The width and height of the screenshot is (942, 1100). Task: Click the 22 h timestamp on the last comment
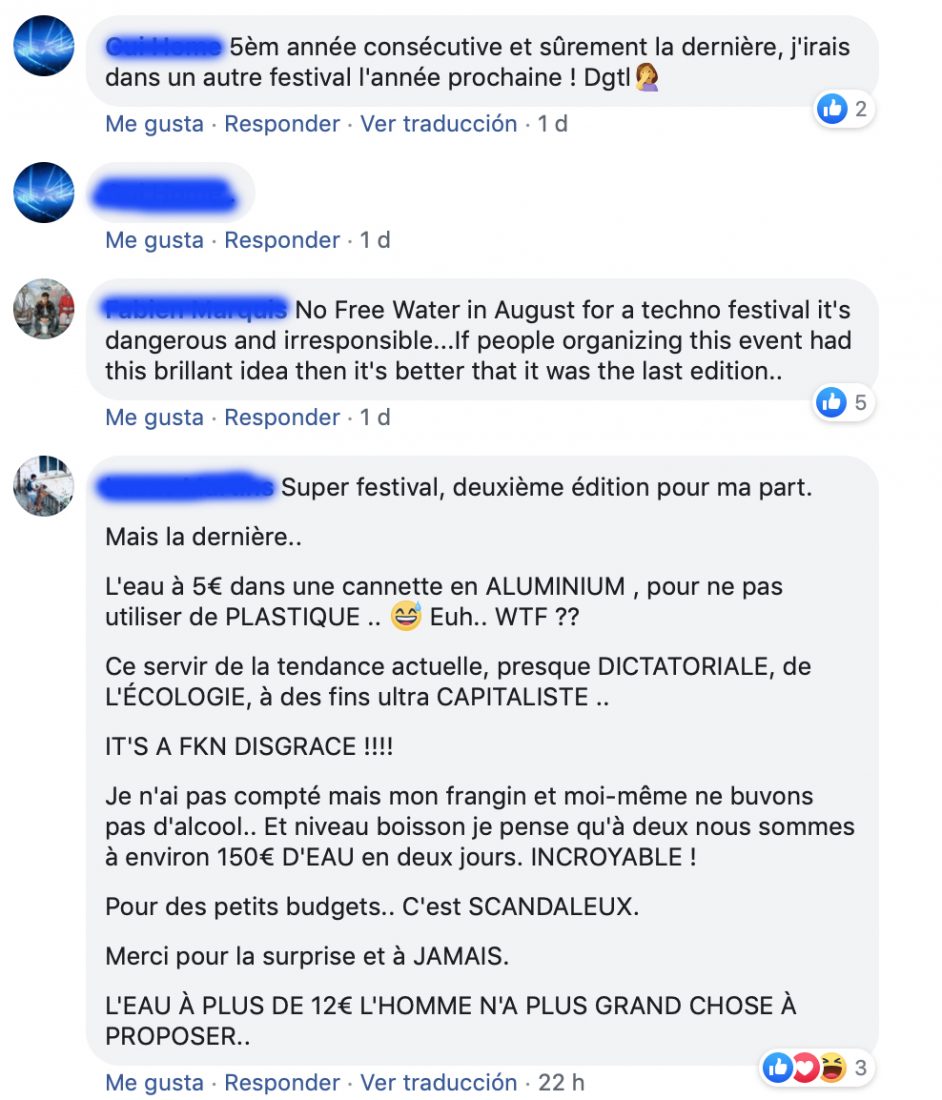561,1082
